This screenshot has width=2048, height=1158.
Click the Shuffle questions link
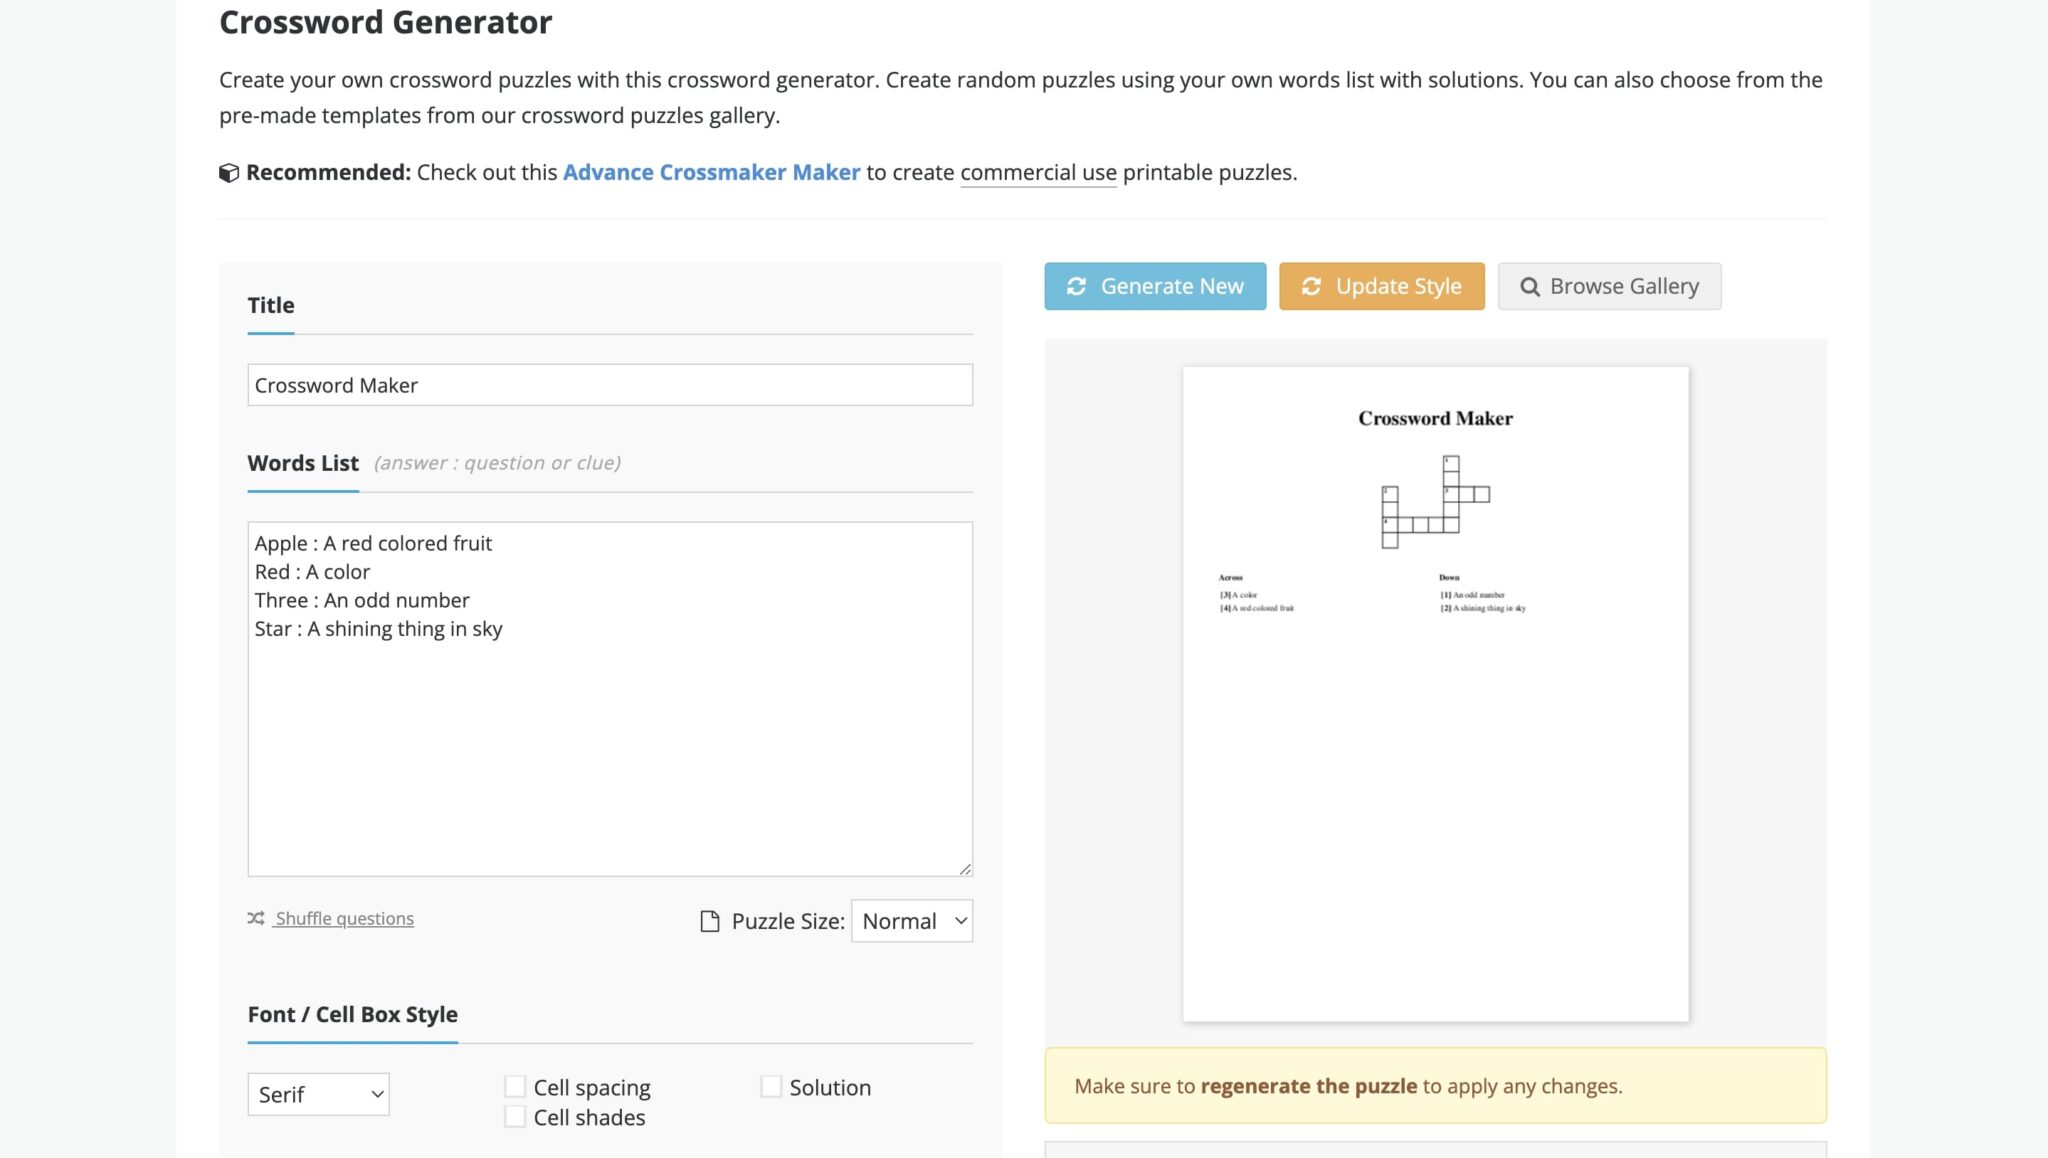[344, 919]
